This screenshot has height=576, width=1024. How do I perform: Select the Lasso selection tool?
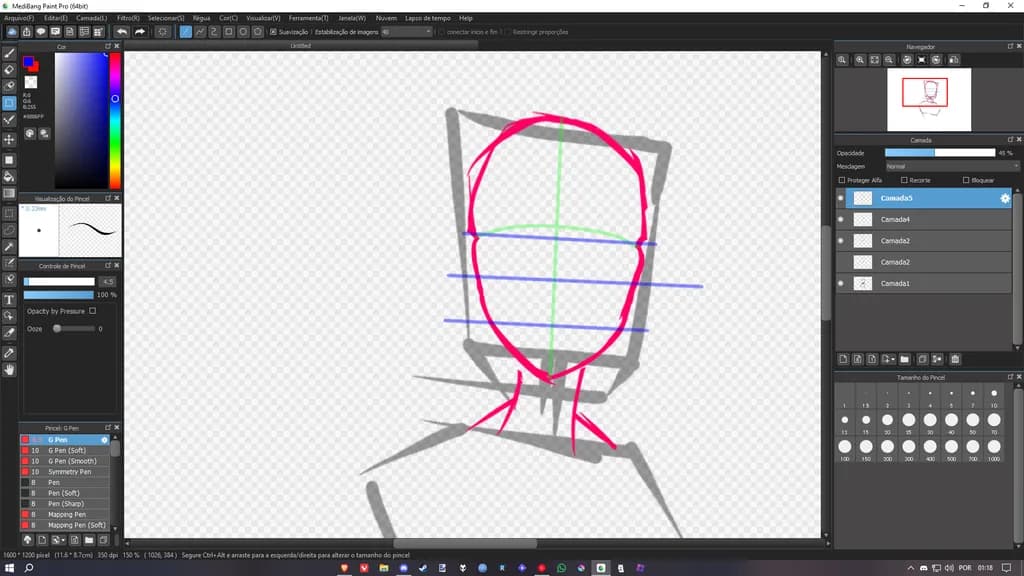click(9, 230)
